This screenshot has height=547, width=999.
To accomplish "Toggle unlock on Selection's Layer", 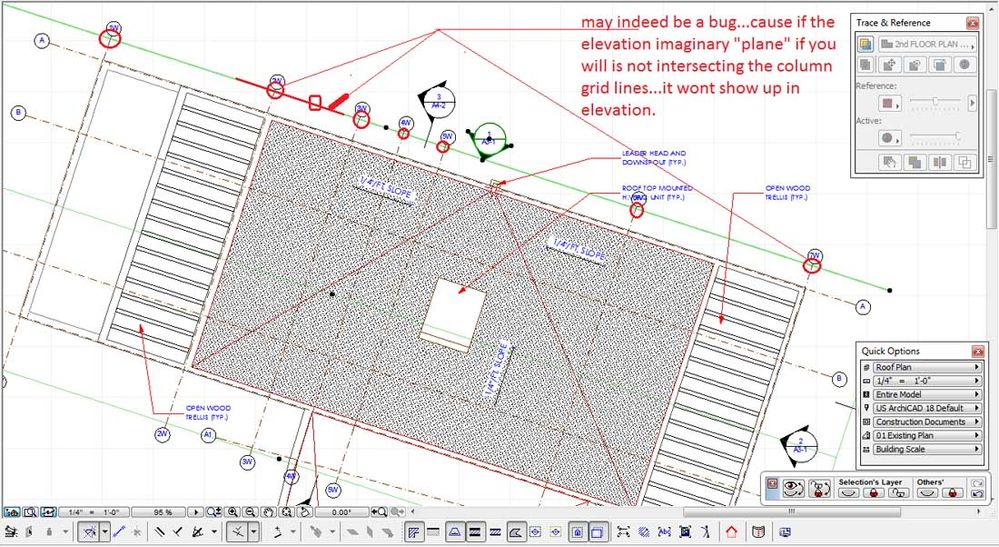I will click(x=898, y=493).
